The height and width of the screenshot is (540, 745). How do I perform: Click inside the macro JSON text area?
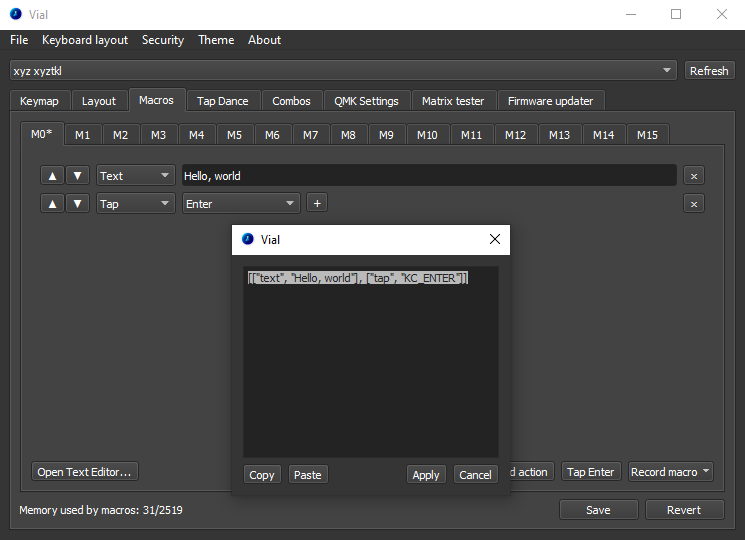(371, 362)
